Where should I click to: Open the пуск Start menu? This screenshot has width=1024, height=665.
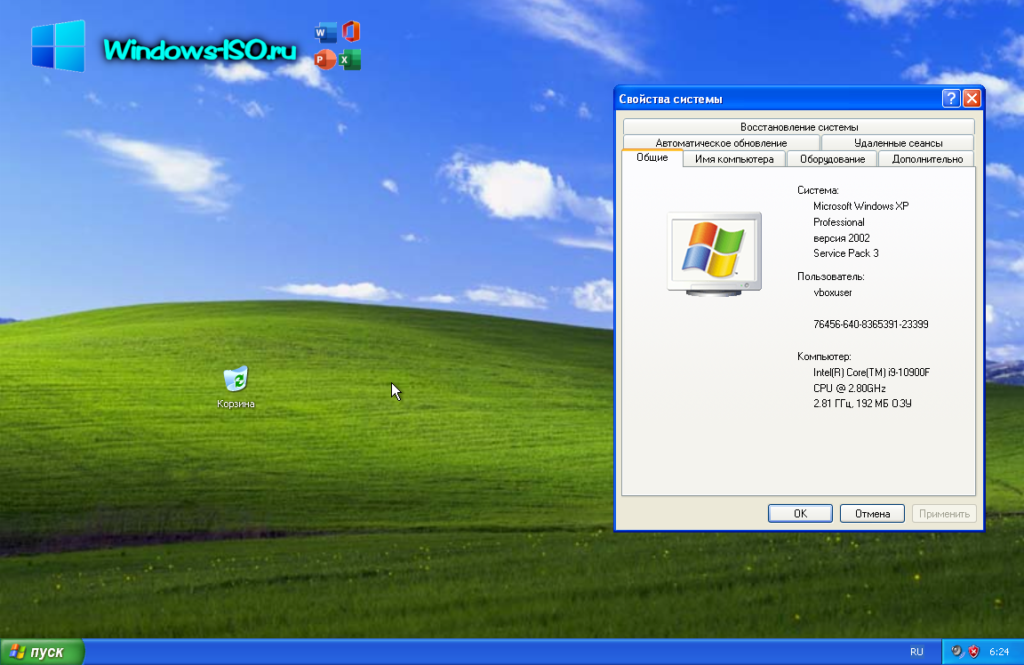coord(42,651)
